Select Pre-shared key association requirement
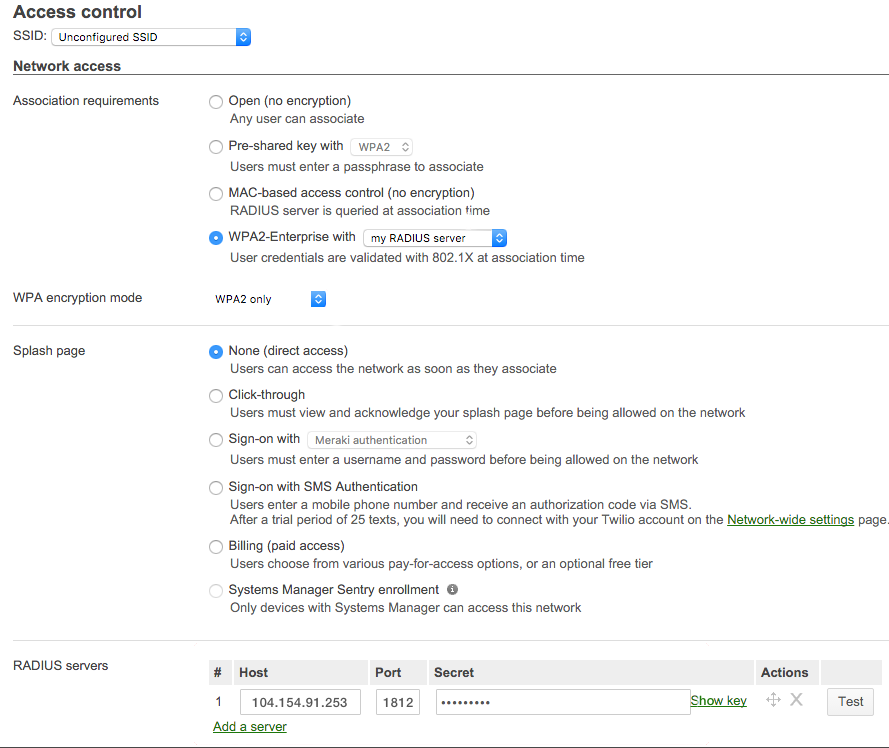 215,146
